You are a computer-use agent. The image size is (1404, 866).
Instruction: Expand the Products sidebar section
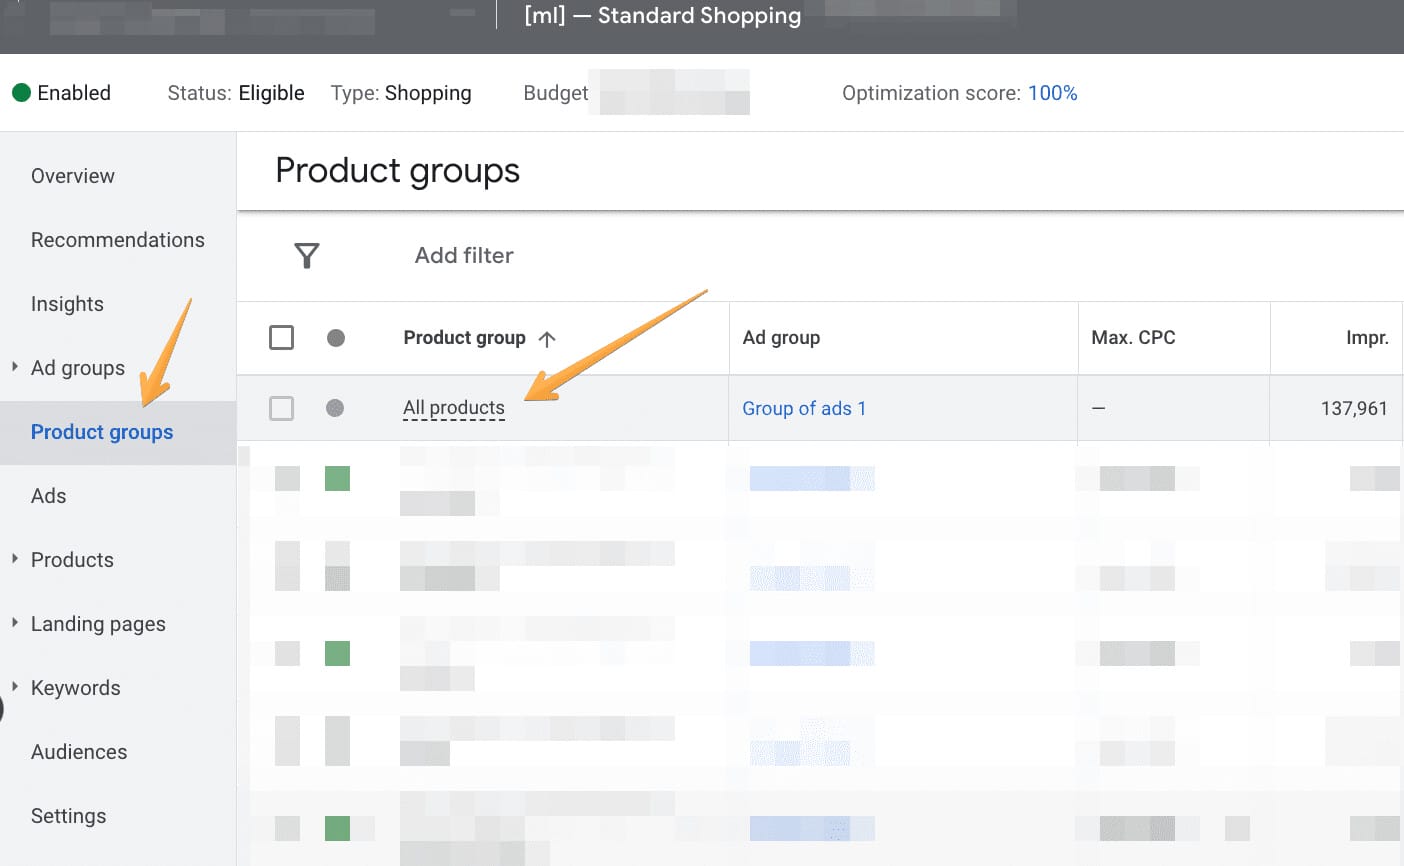[15, 559]
